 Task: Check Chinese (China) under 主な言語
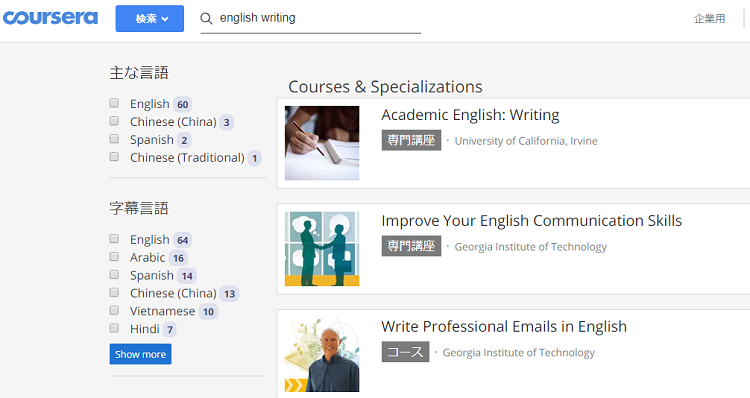click(x=114, y=121)
